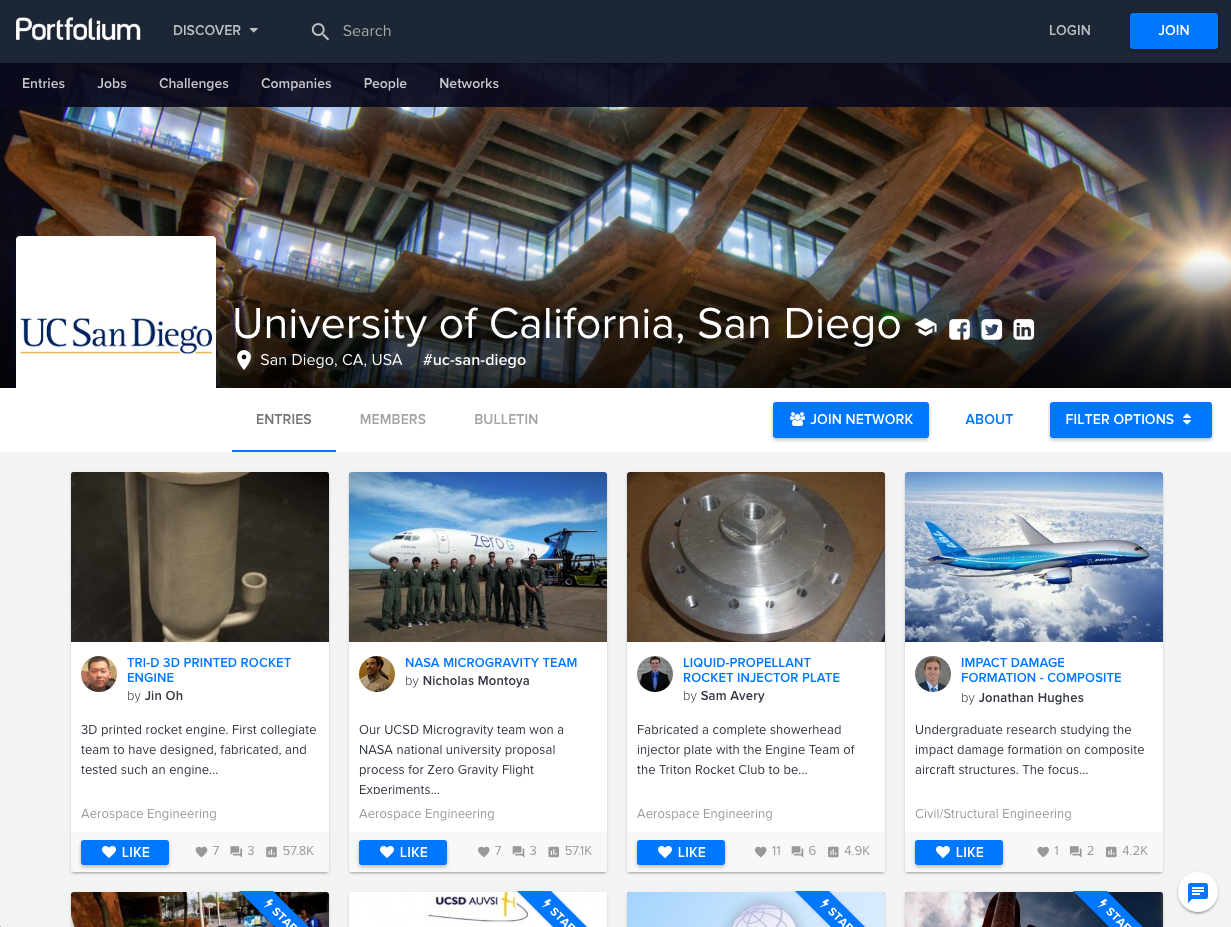
Task: Click the location pin icon
Action: (x=244, y=360)
